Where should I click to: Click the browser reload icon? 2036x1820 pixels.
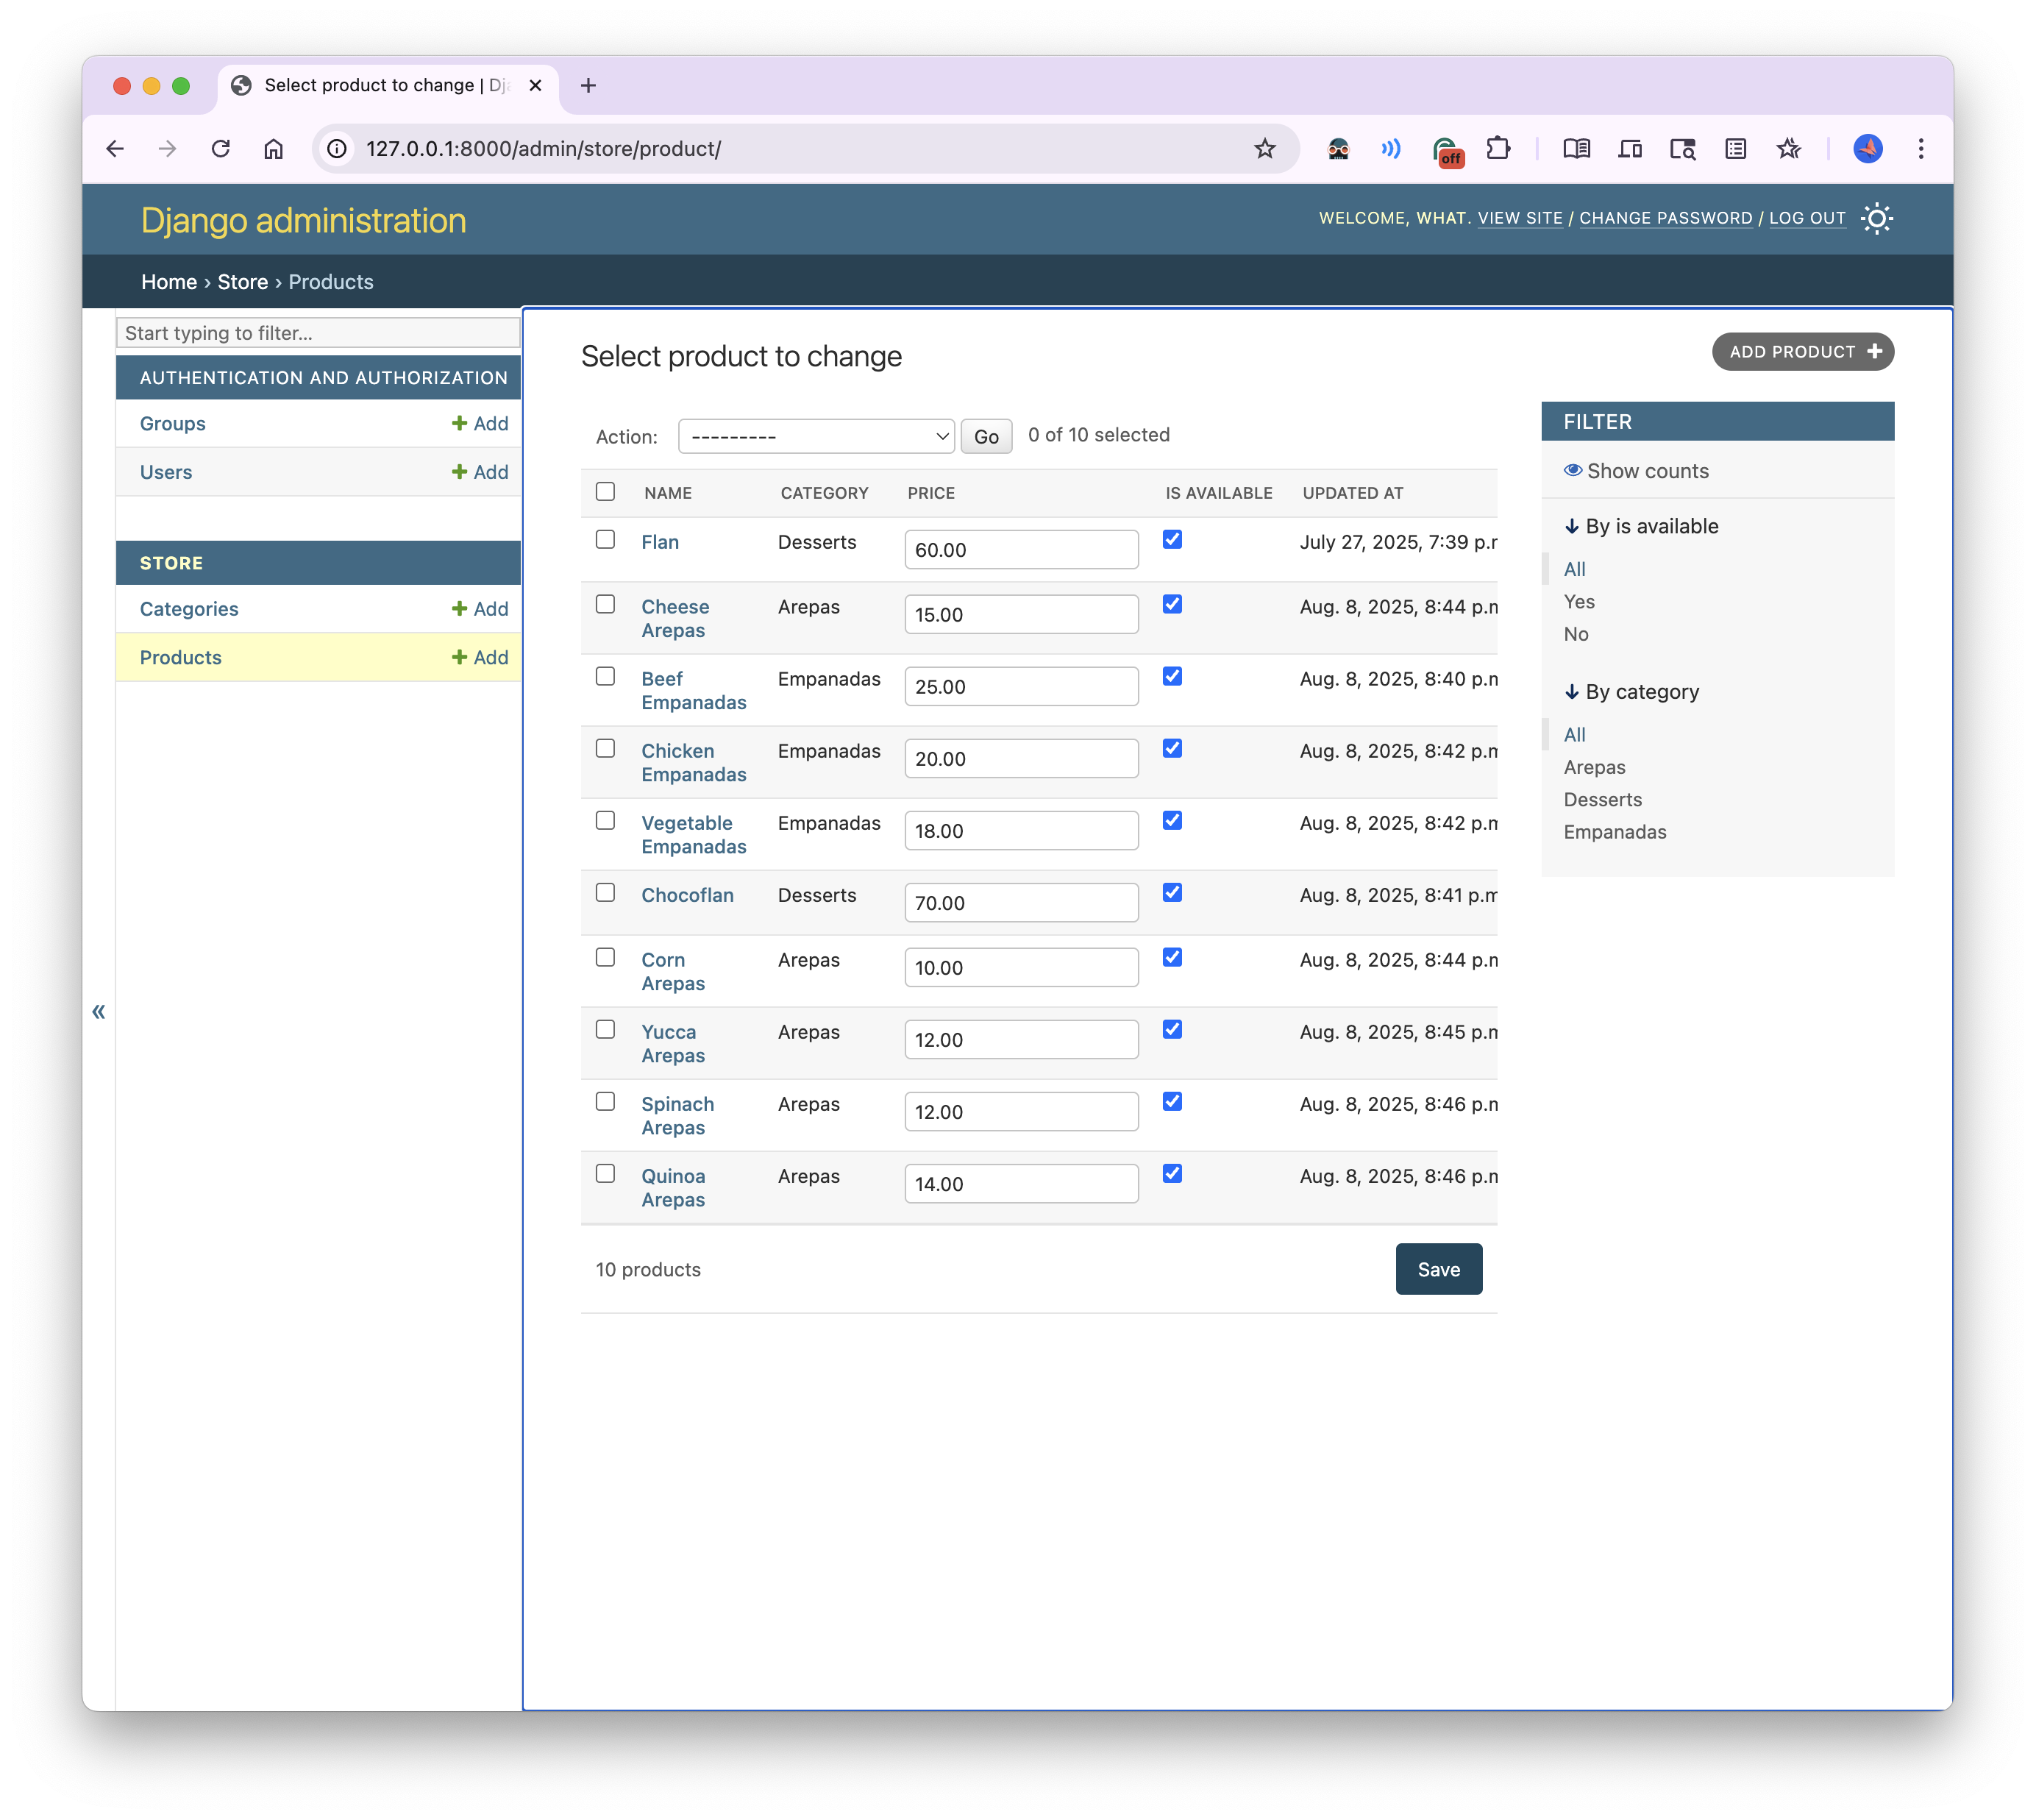[x=221, y=148]
